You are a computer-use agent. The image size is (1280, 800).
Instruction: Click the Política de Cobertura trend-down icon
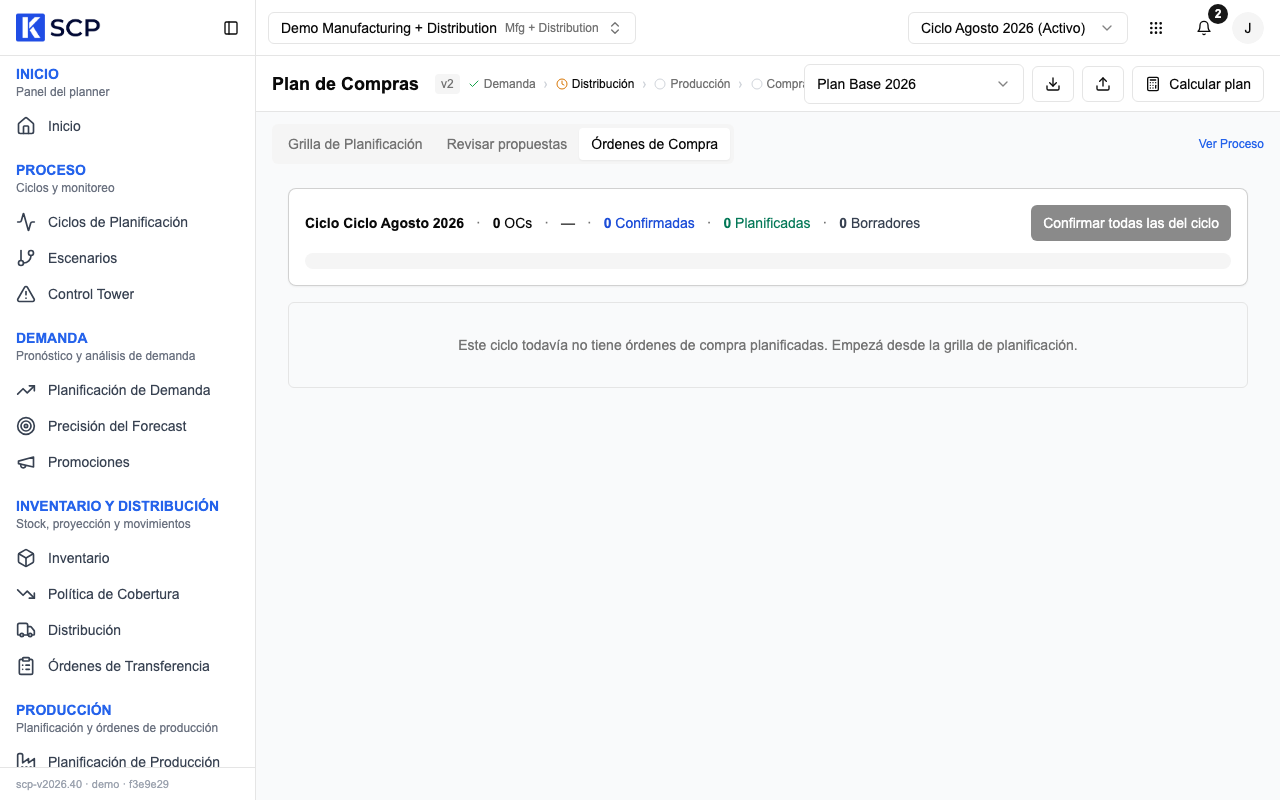pyautogui.click(x=27, y=594)
